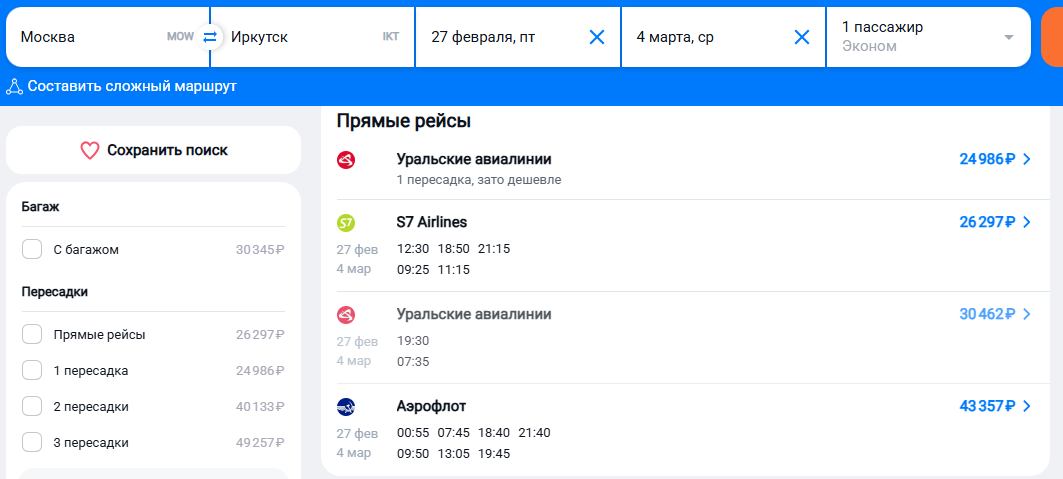Image resolution: width=1063 pixels, height=479 pixels.
Task: Select S7 departure time 18:50
Action: [454, 249]
